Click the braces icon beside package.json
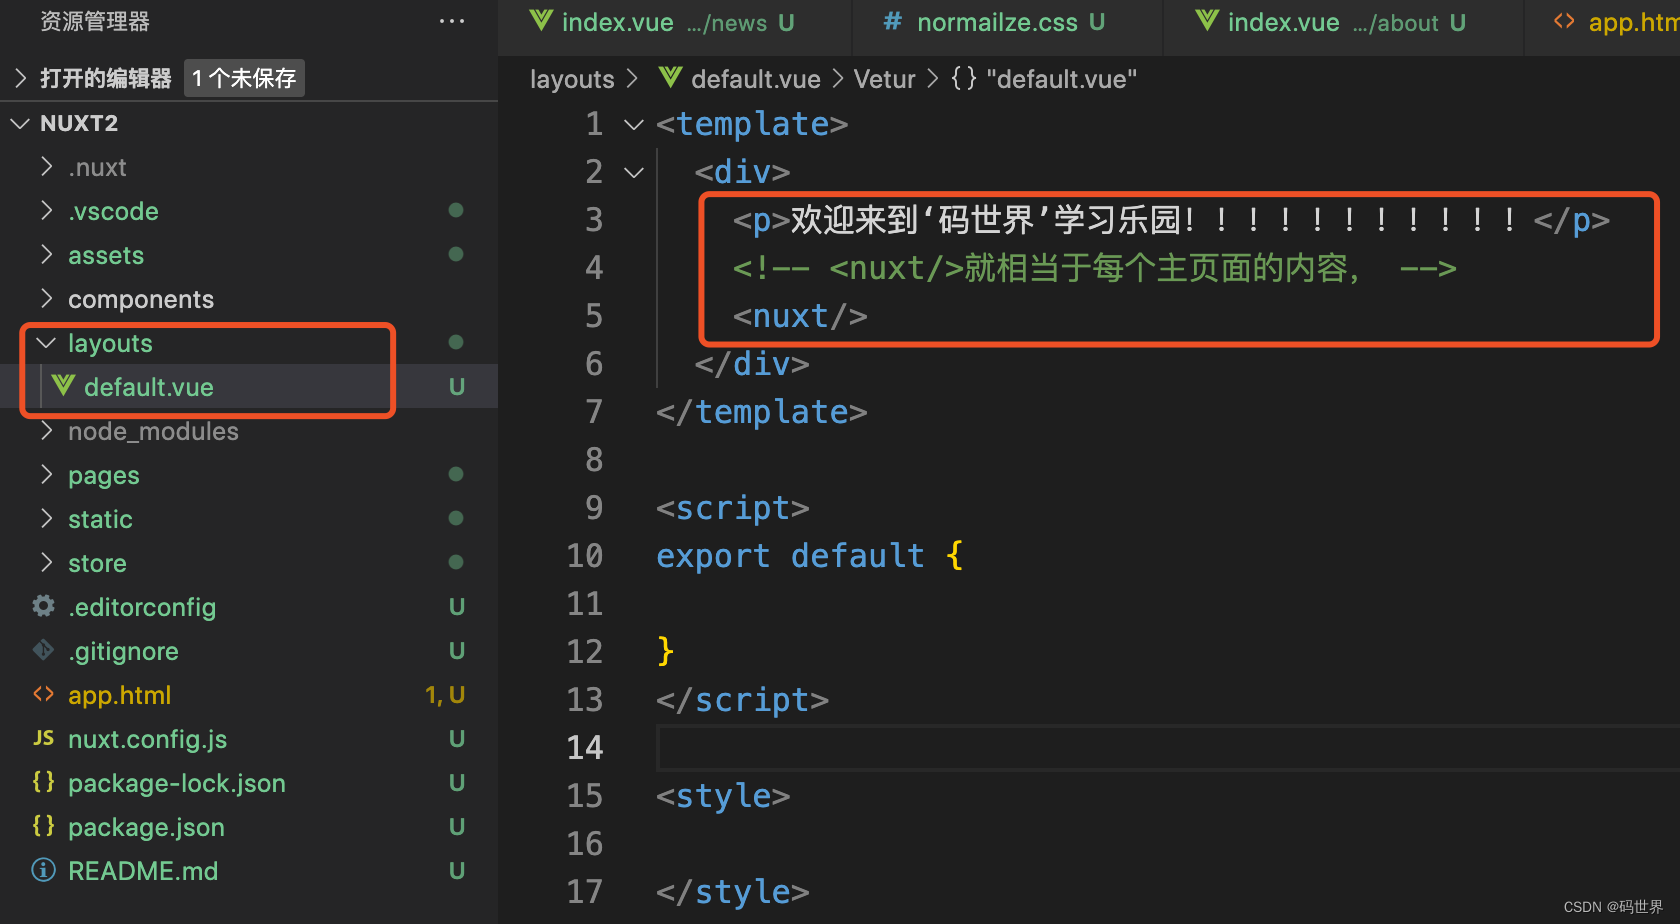Screen dimensions: 1680x924 44,826
